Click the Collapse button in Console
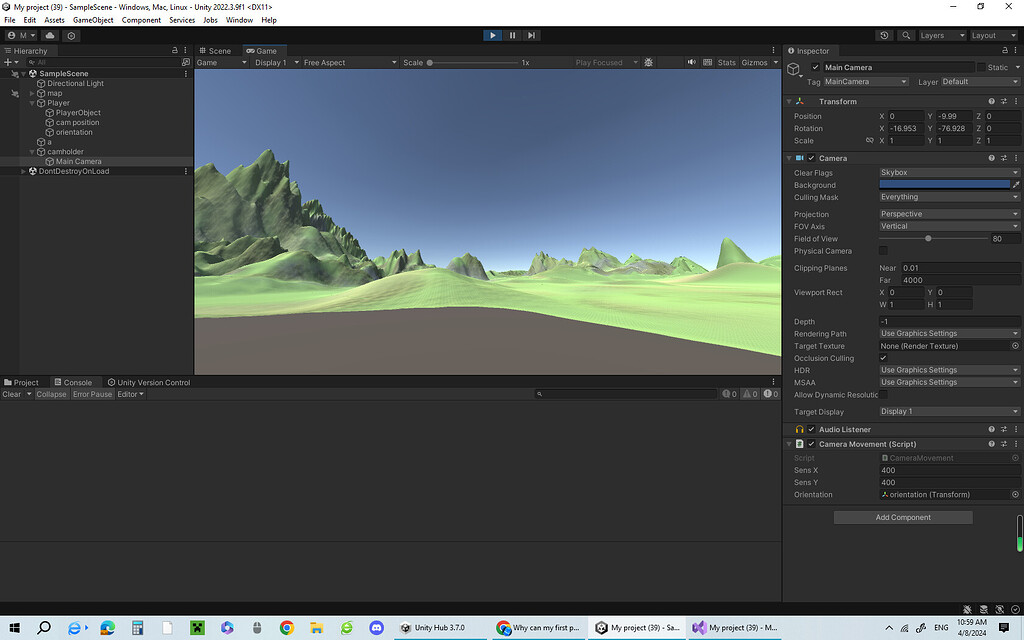This screenshot has width=1024, height=640. pos(51,394)
